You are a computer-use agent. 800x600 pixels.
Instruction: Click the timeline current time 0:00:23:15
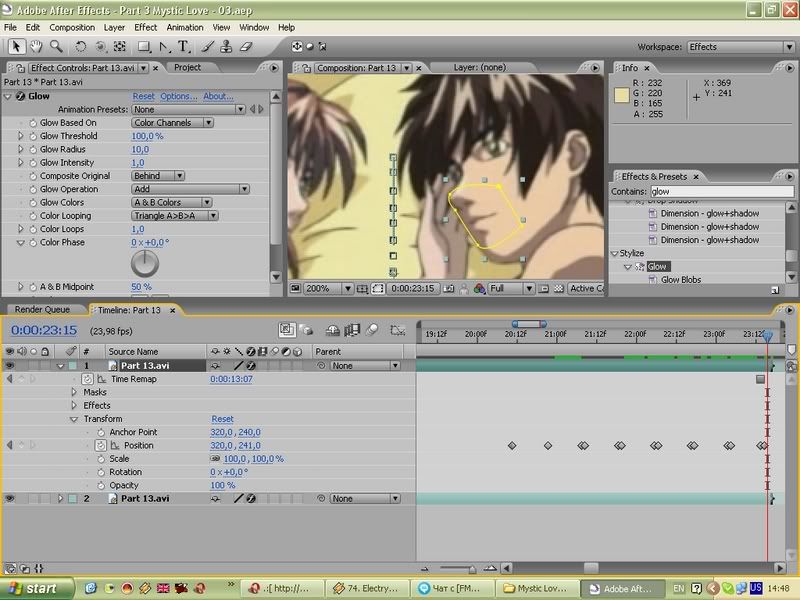(x=44, y=331)
